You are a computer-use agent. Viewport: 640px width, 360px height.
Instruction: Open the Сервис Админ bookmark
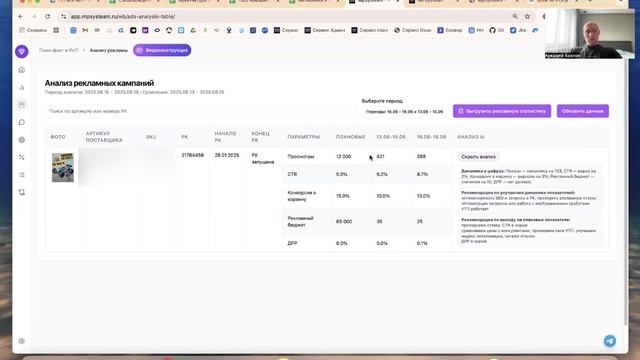pyautogui.click(x=325, y=30)
